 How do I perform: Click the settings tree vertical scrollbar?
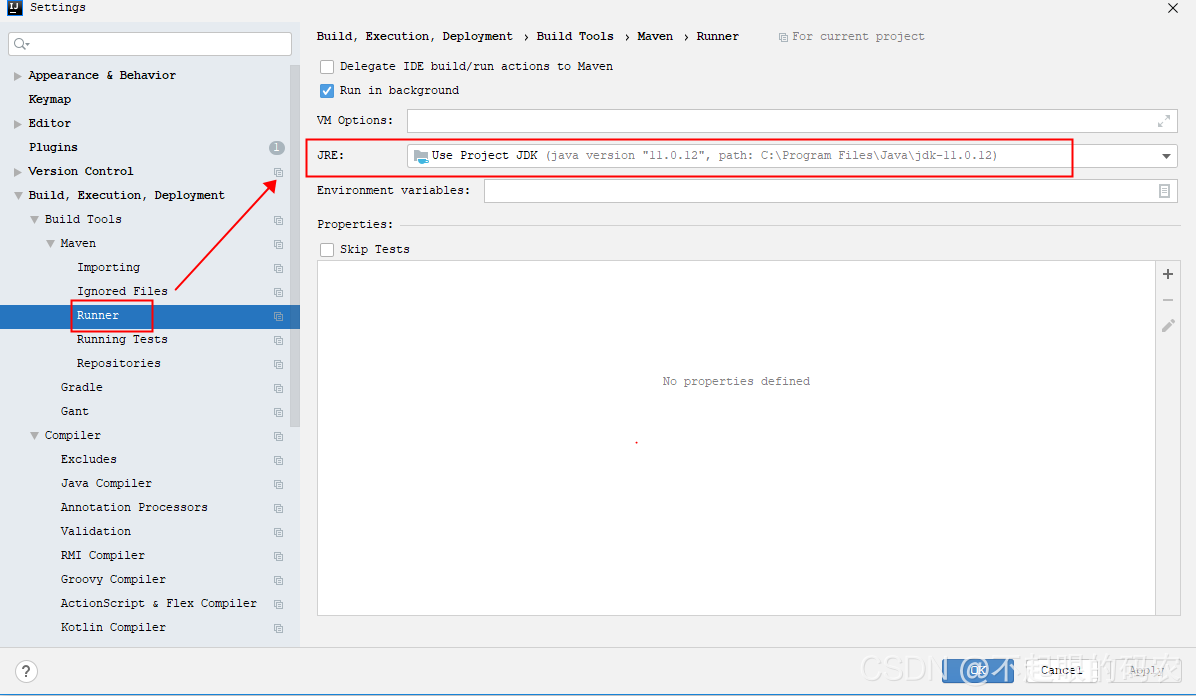click(295, 246)
